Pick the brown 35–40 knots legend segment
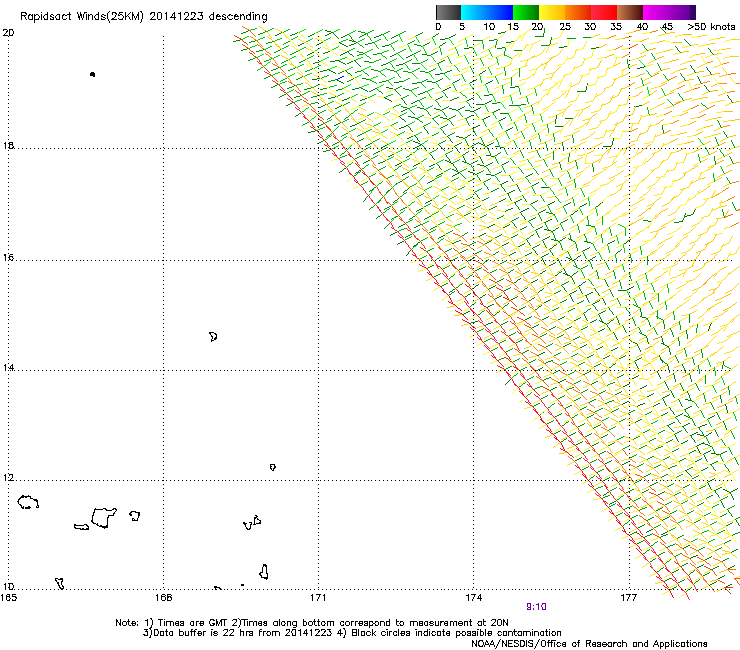Screen dimensions: 740x650 [x=630, y=12]
